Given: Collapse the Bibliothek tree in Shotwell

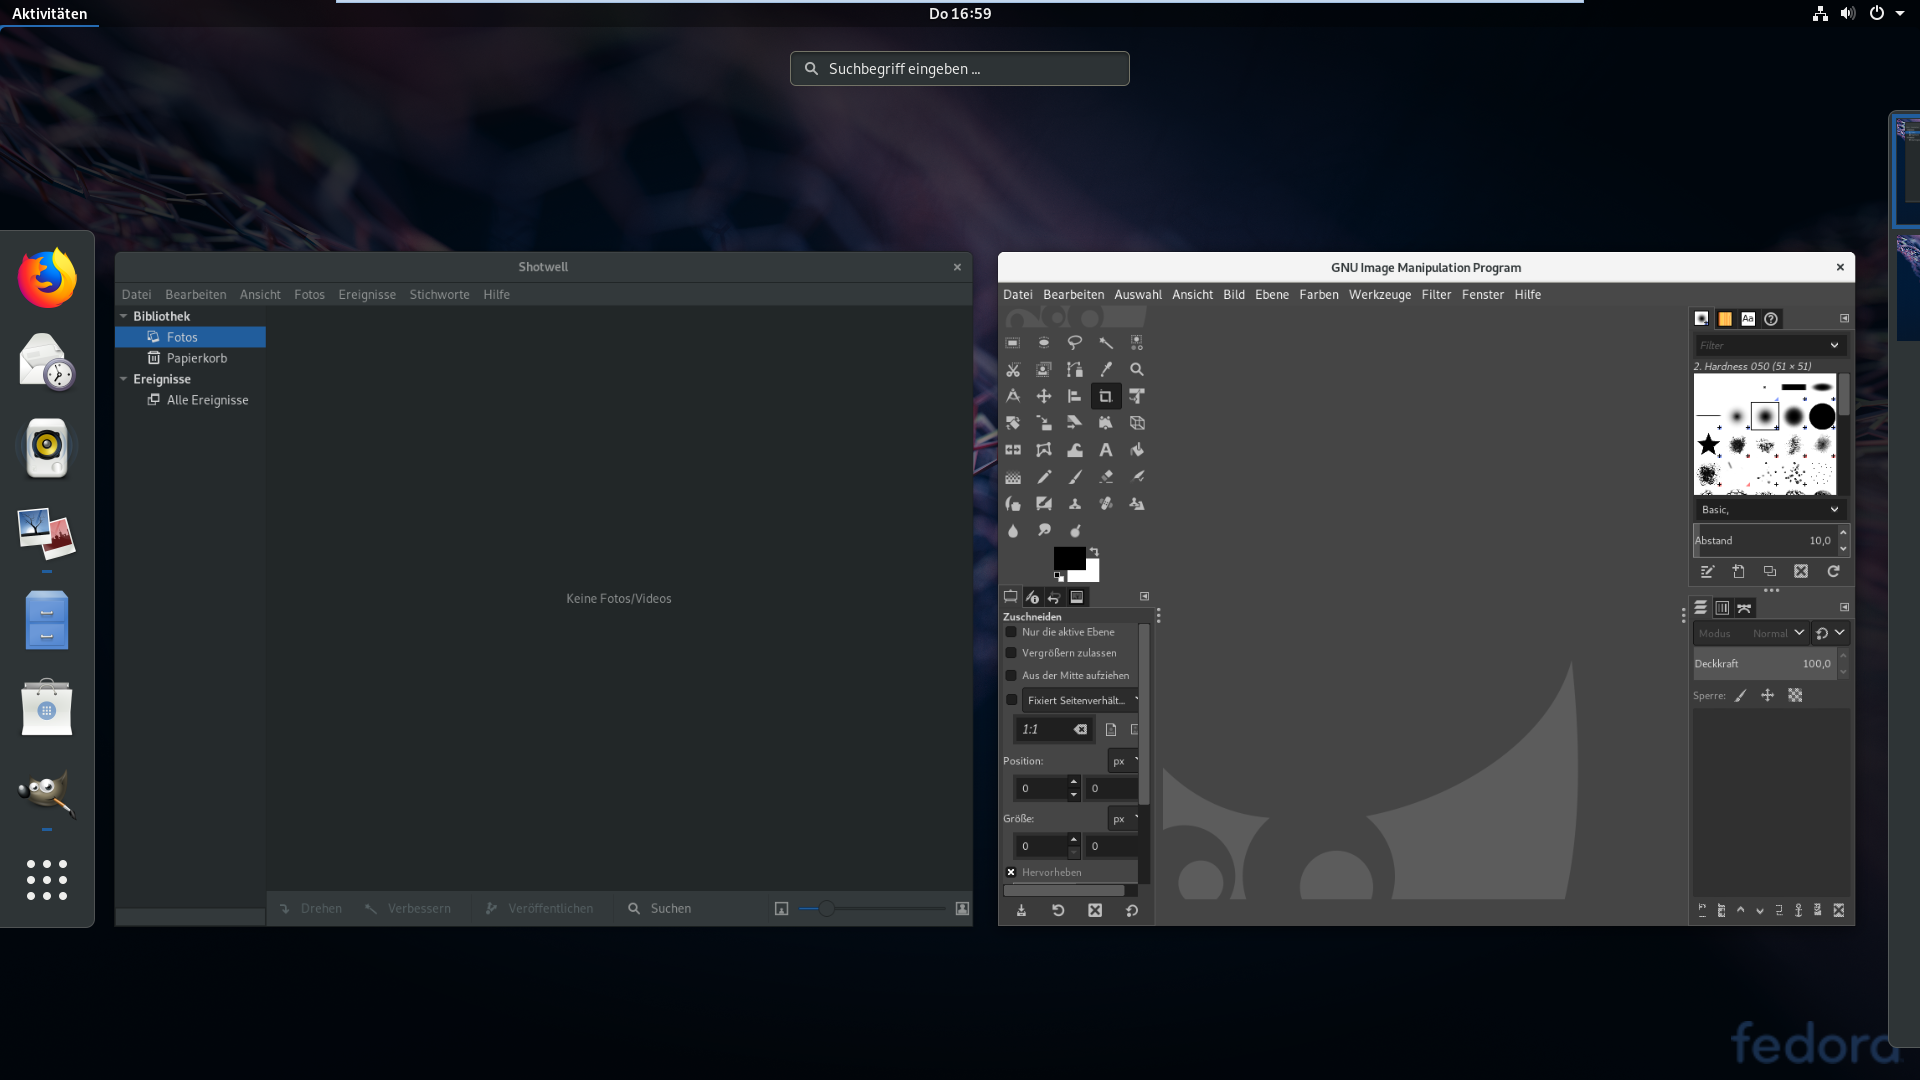Looking at the screenshot, I should coord(124,316).
